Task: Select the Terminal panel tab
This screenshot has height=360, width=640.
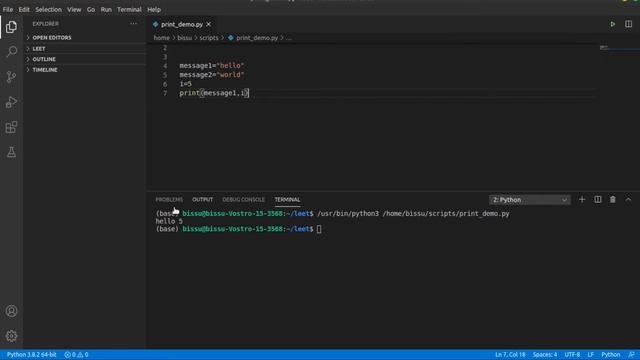Action: 287,200
